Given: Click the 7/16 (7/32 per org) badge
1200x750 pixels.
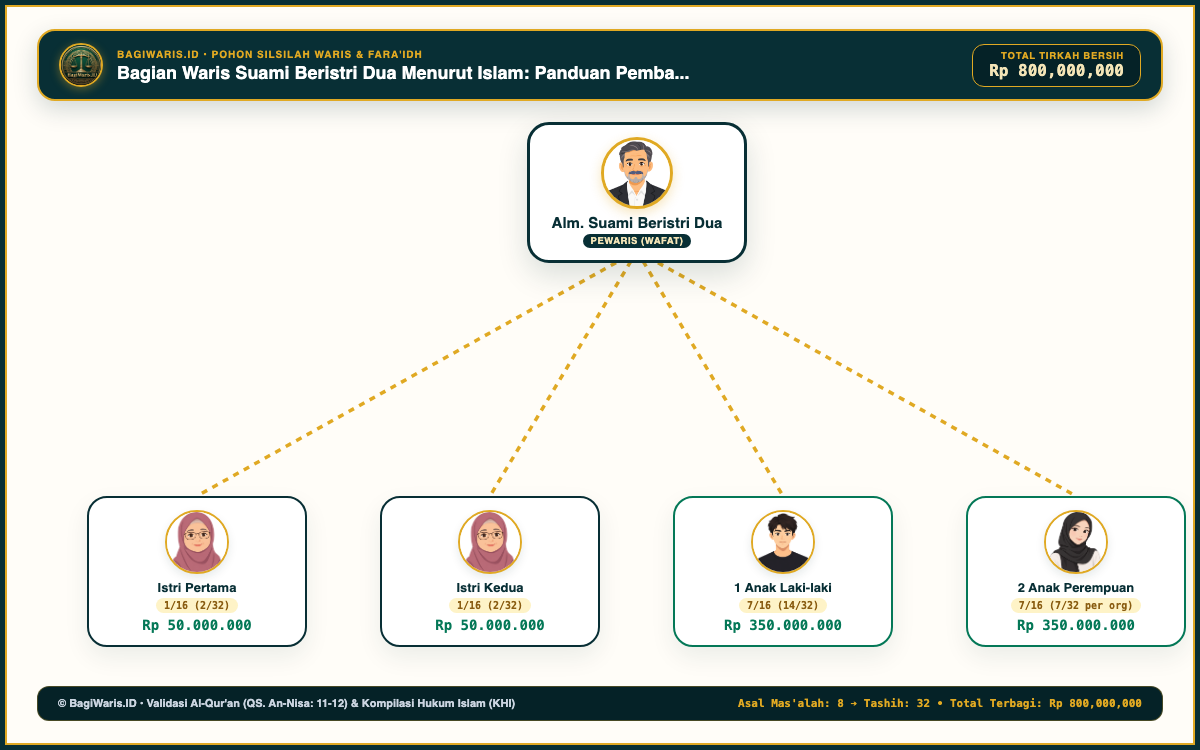Looking at the screenshot, I should tap(1076, 605).
